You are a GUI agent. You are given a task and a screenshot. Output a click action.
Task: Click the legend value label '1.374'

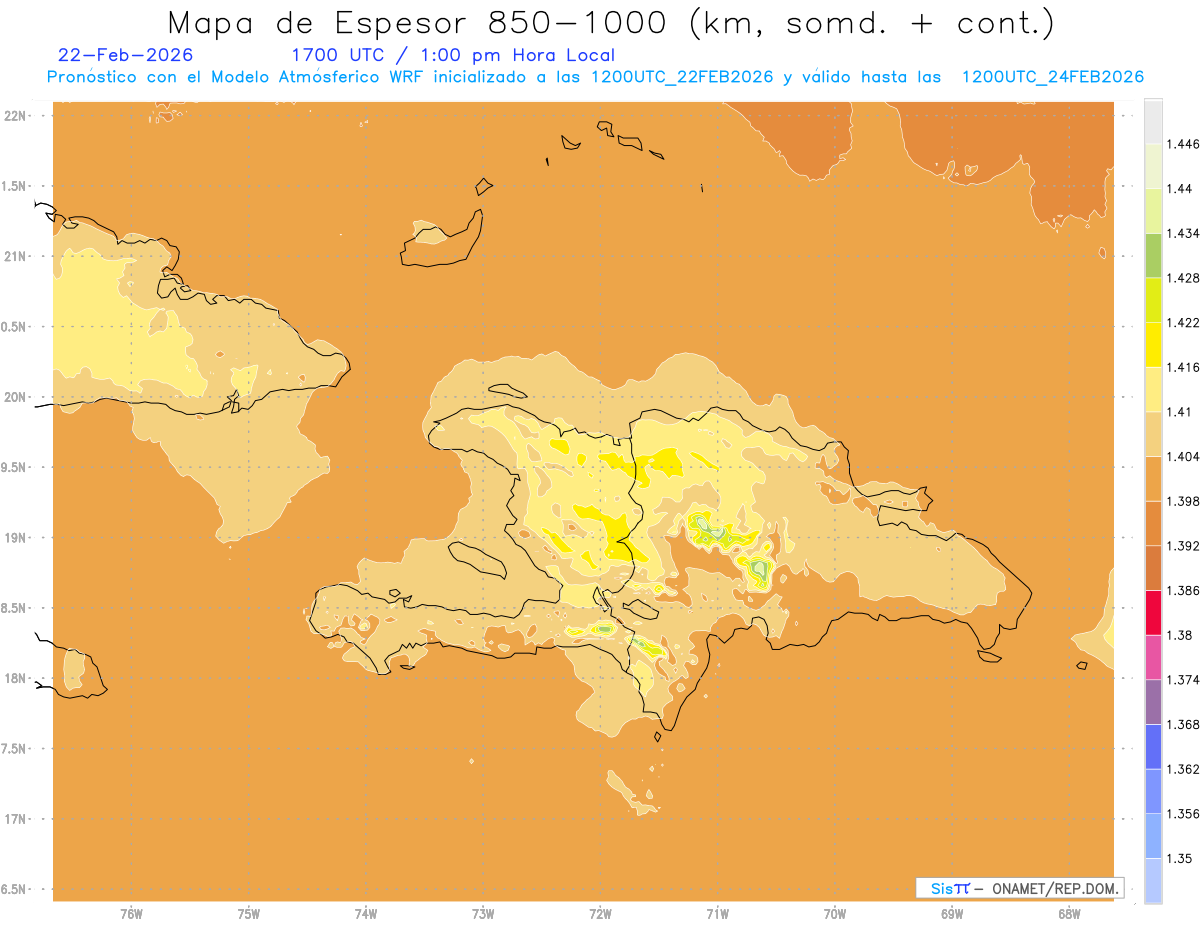(1183, 680)
